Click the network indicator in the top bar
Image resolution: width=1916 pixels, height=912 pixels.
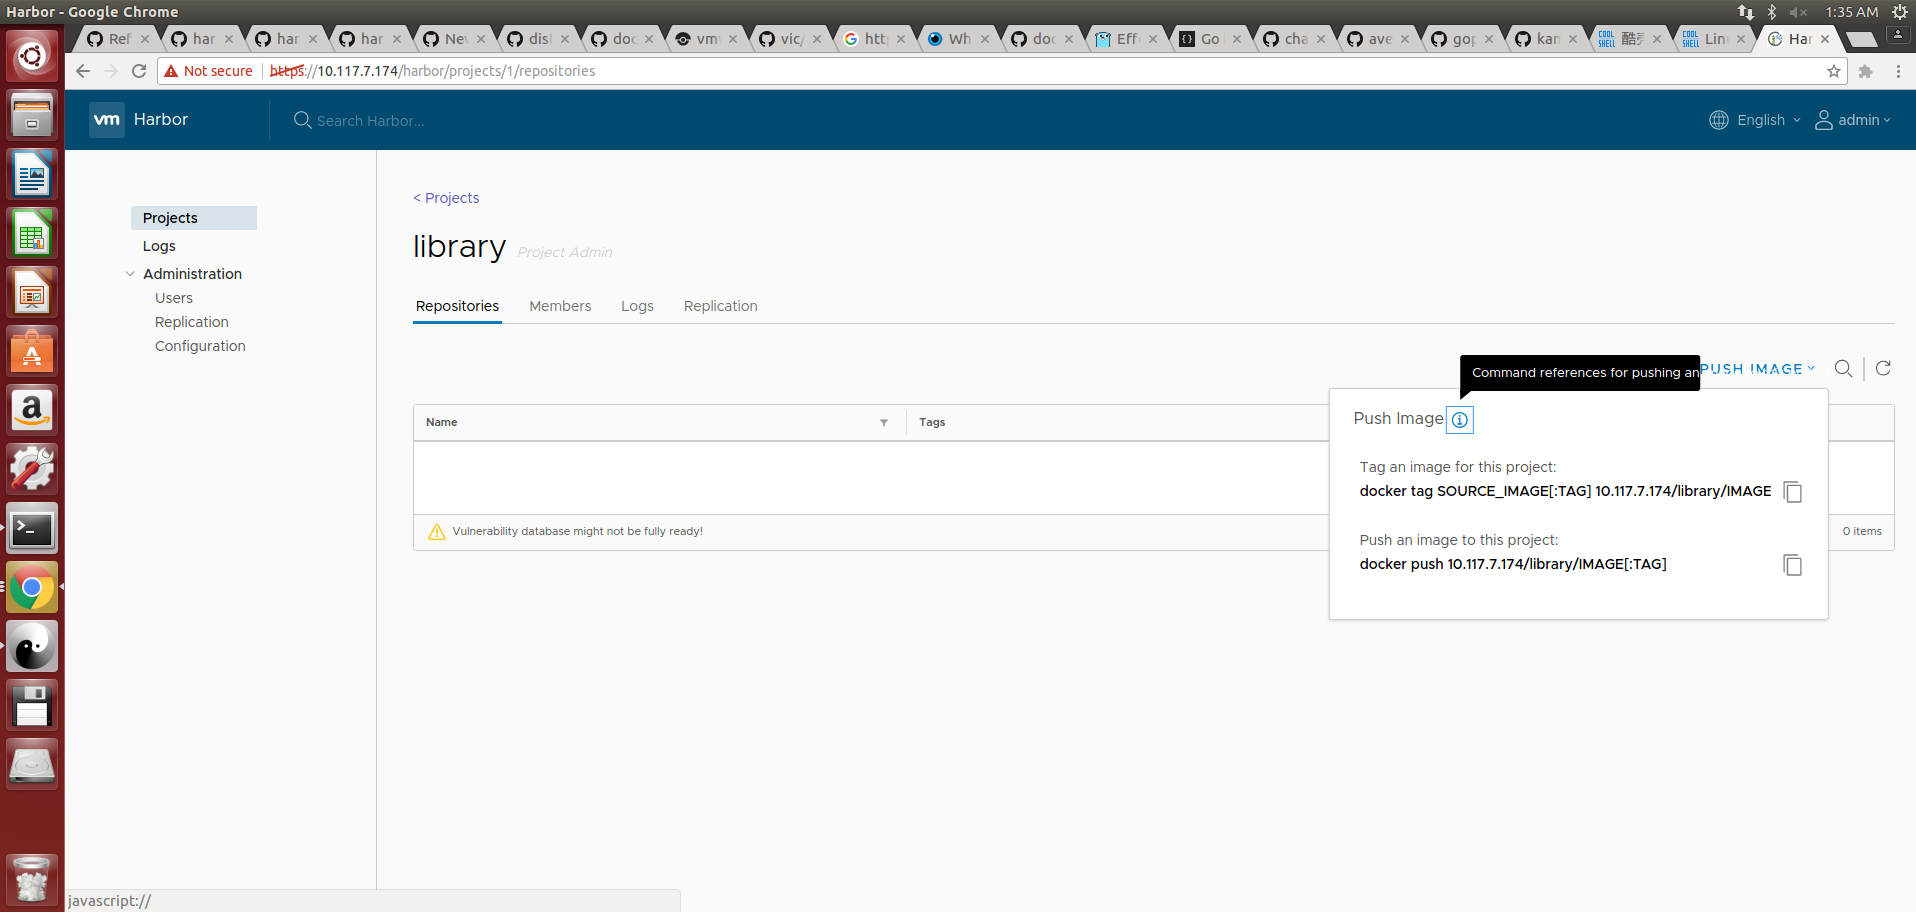click(x=1745, y=12)
